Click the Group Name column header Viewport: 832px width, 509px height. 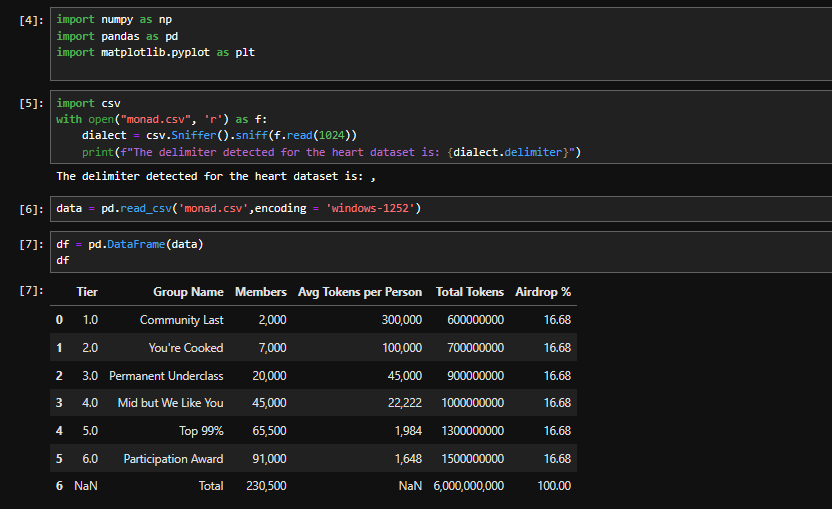[x=188, y=292]
